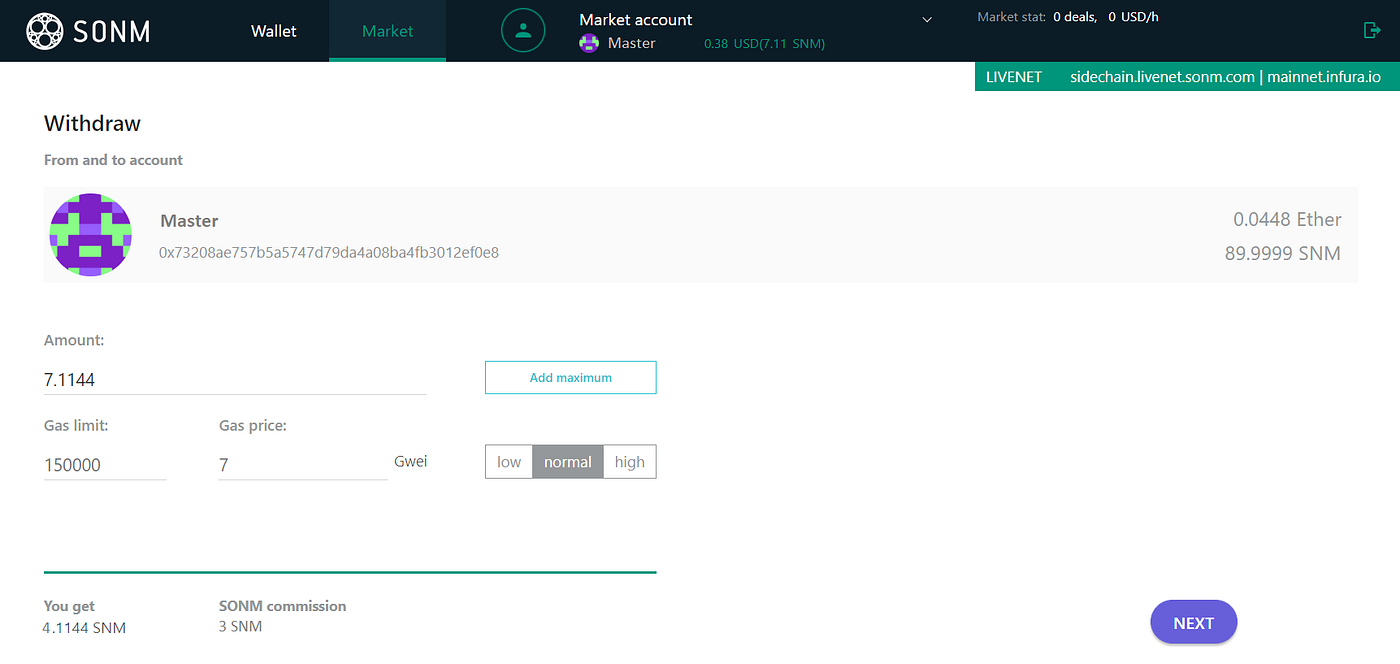Click the 89.9999 SNM balance
1400x664 pixels.
click(1283, 253)
